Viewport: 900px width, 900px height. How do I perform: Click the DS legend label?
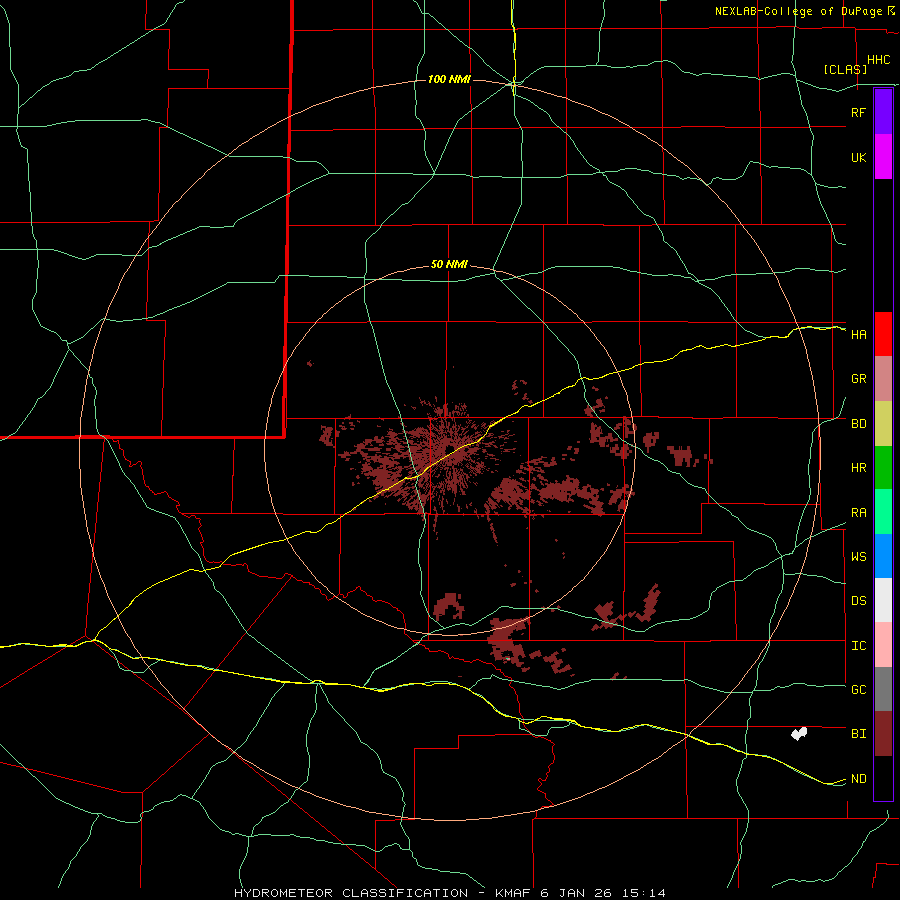pyautogui.click(x=858, y=601)
